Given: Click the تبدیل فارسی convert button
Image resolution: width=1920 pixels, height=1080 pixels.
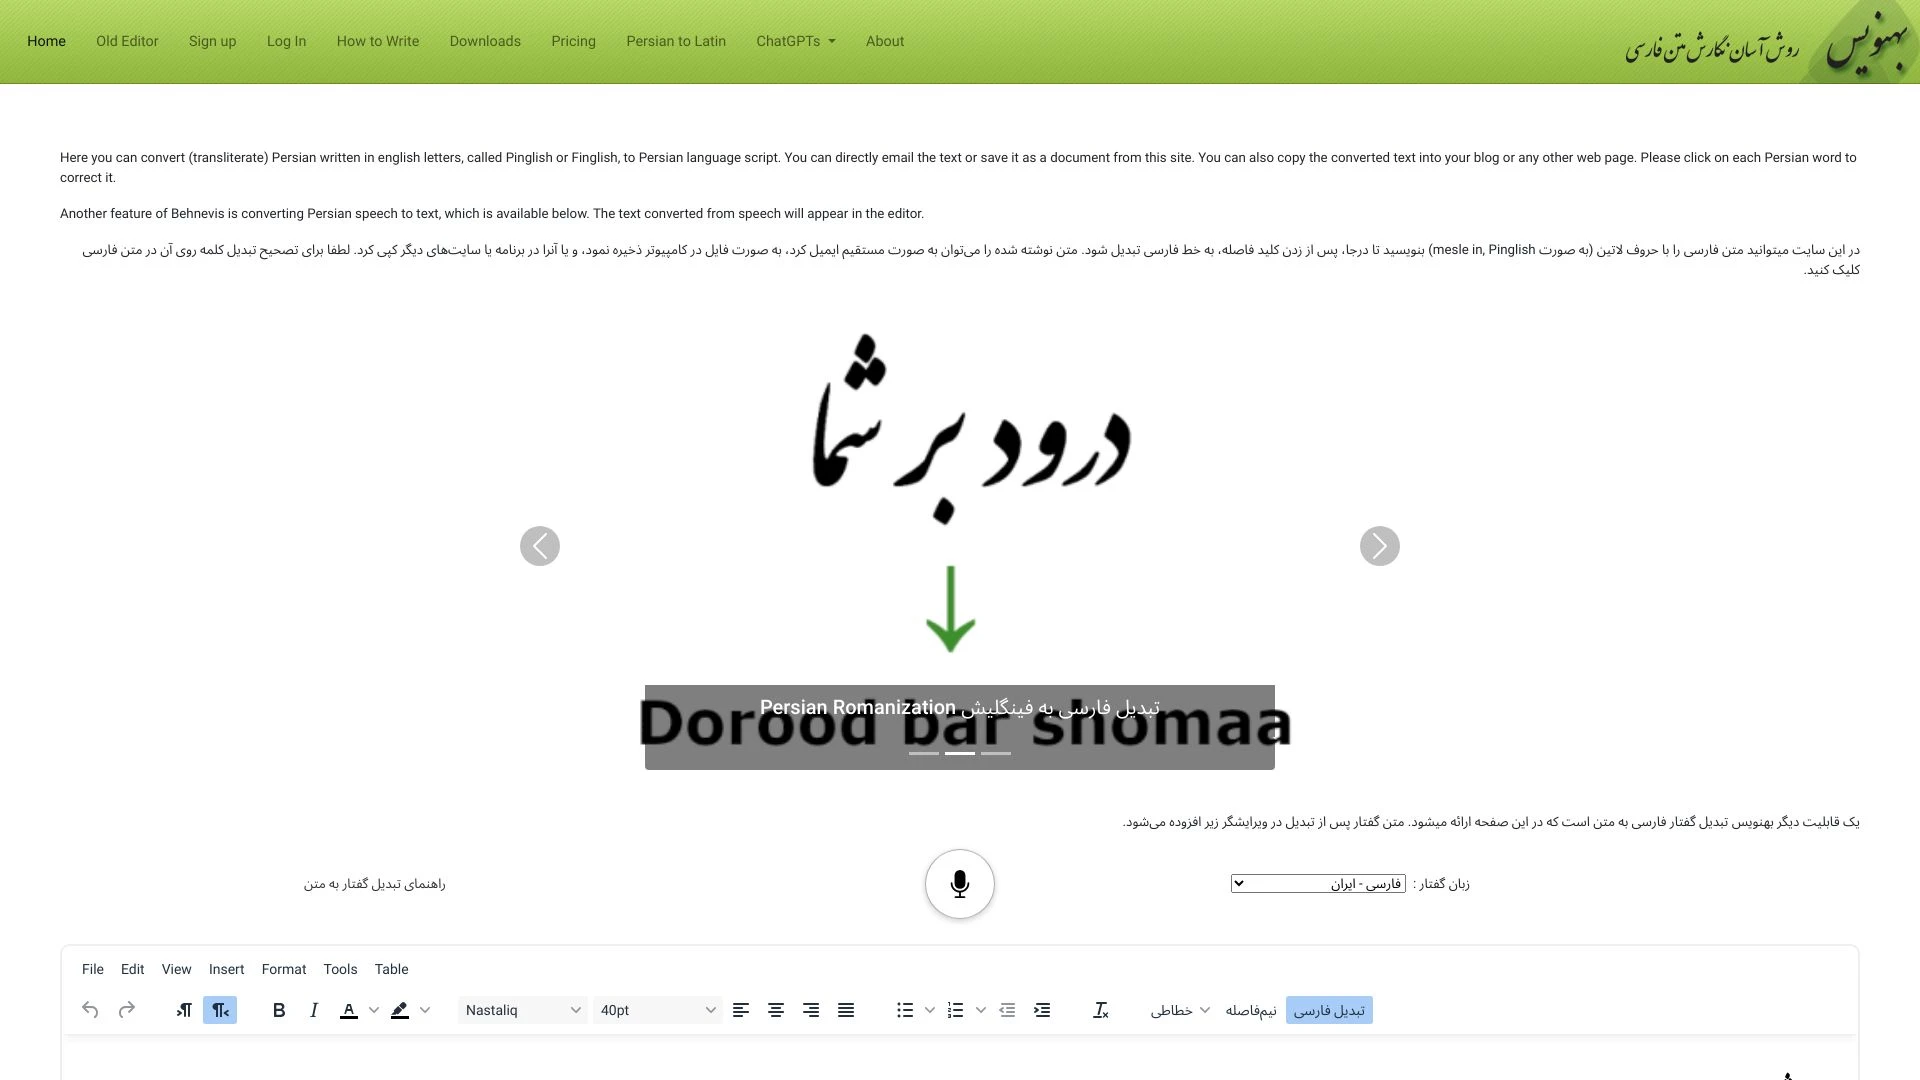Looking at the screenshot, I should point(1328,1010).
